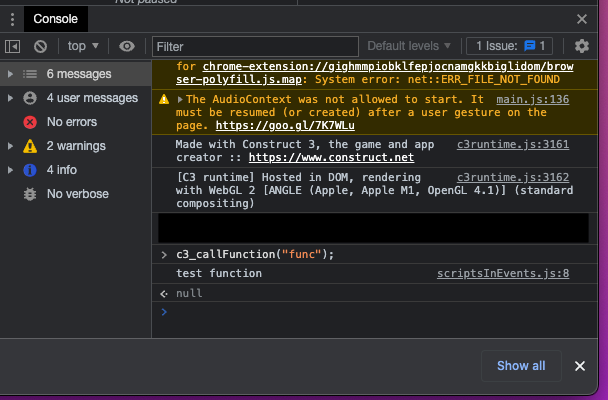
Task: Focus the Filter input field
Action: point(255,47)
